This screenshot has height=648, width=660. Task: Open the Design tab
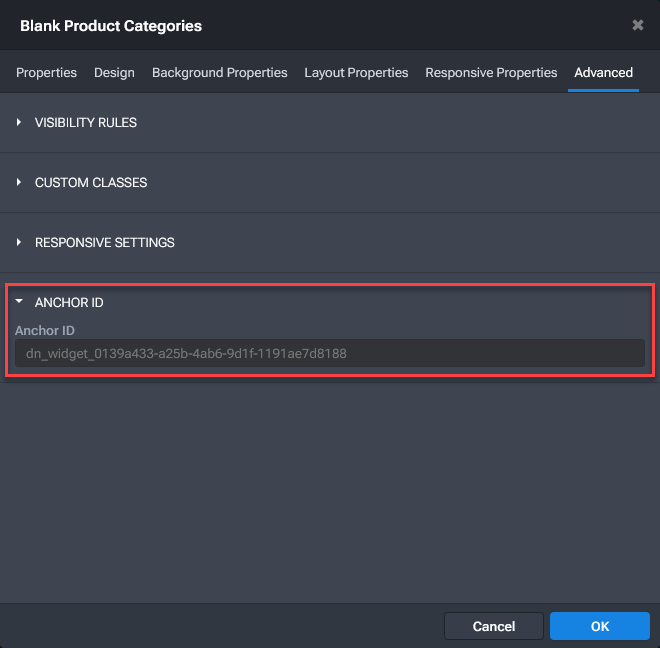(114, 73)
